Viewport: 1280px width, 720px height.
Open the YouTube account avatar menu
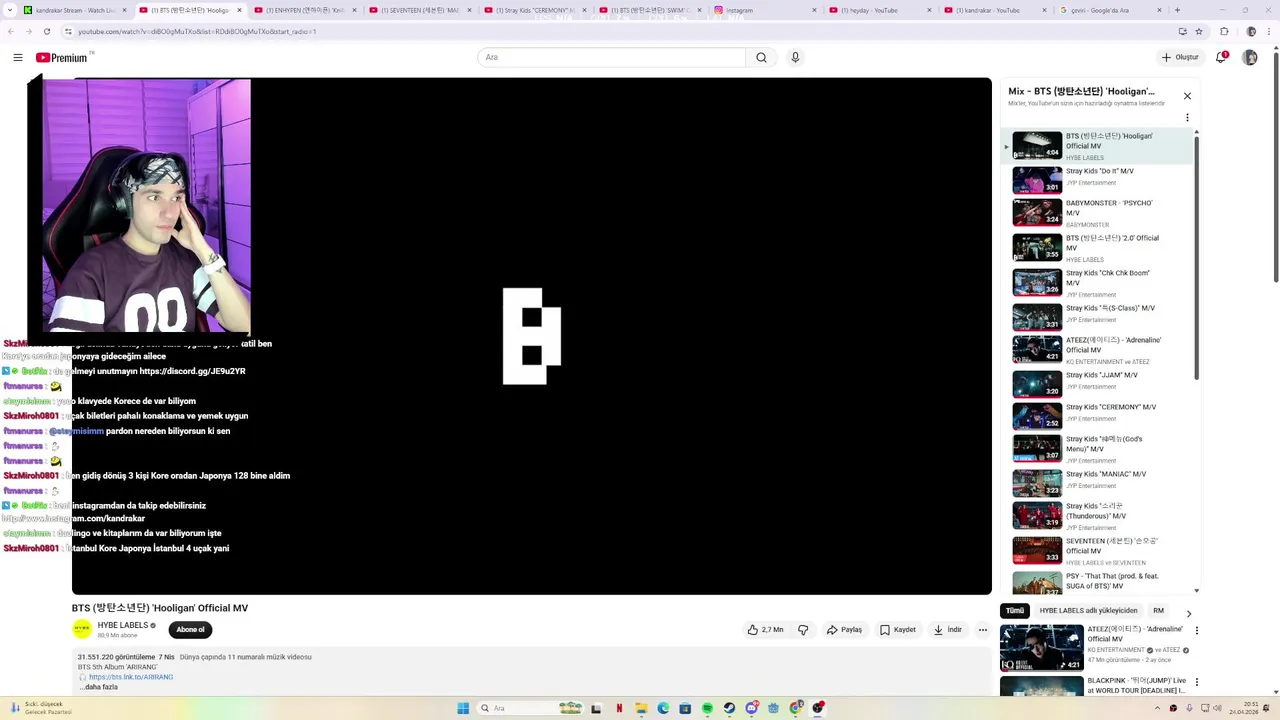point(1250,58)
